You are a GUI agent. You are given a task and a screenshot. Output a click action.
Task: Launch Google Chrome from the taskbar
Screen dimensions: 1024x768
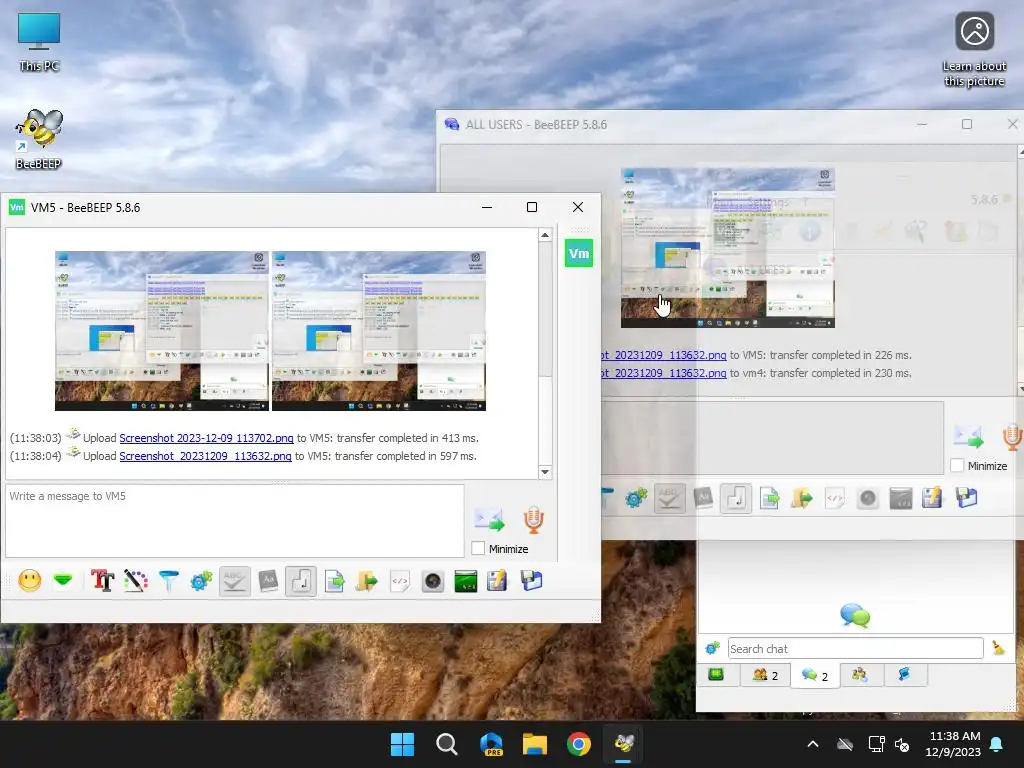point(579,744)
